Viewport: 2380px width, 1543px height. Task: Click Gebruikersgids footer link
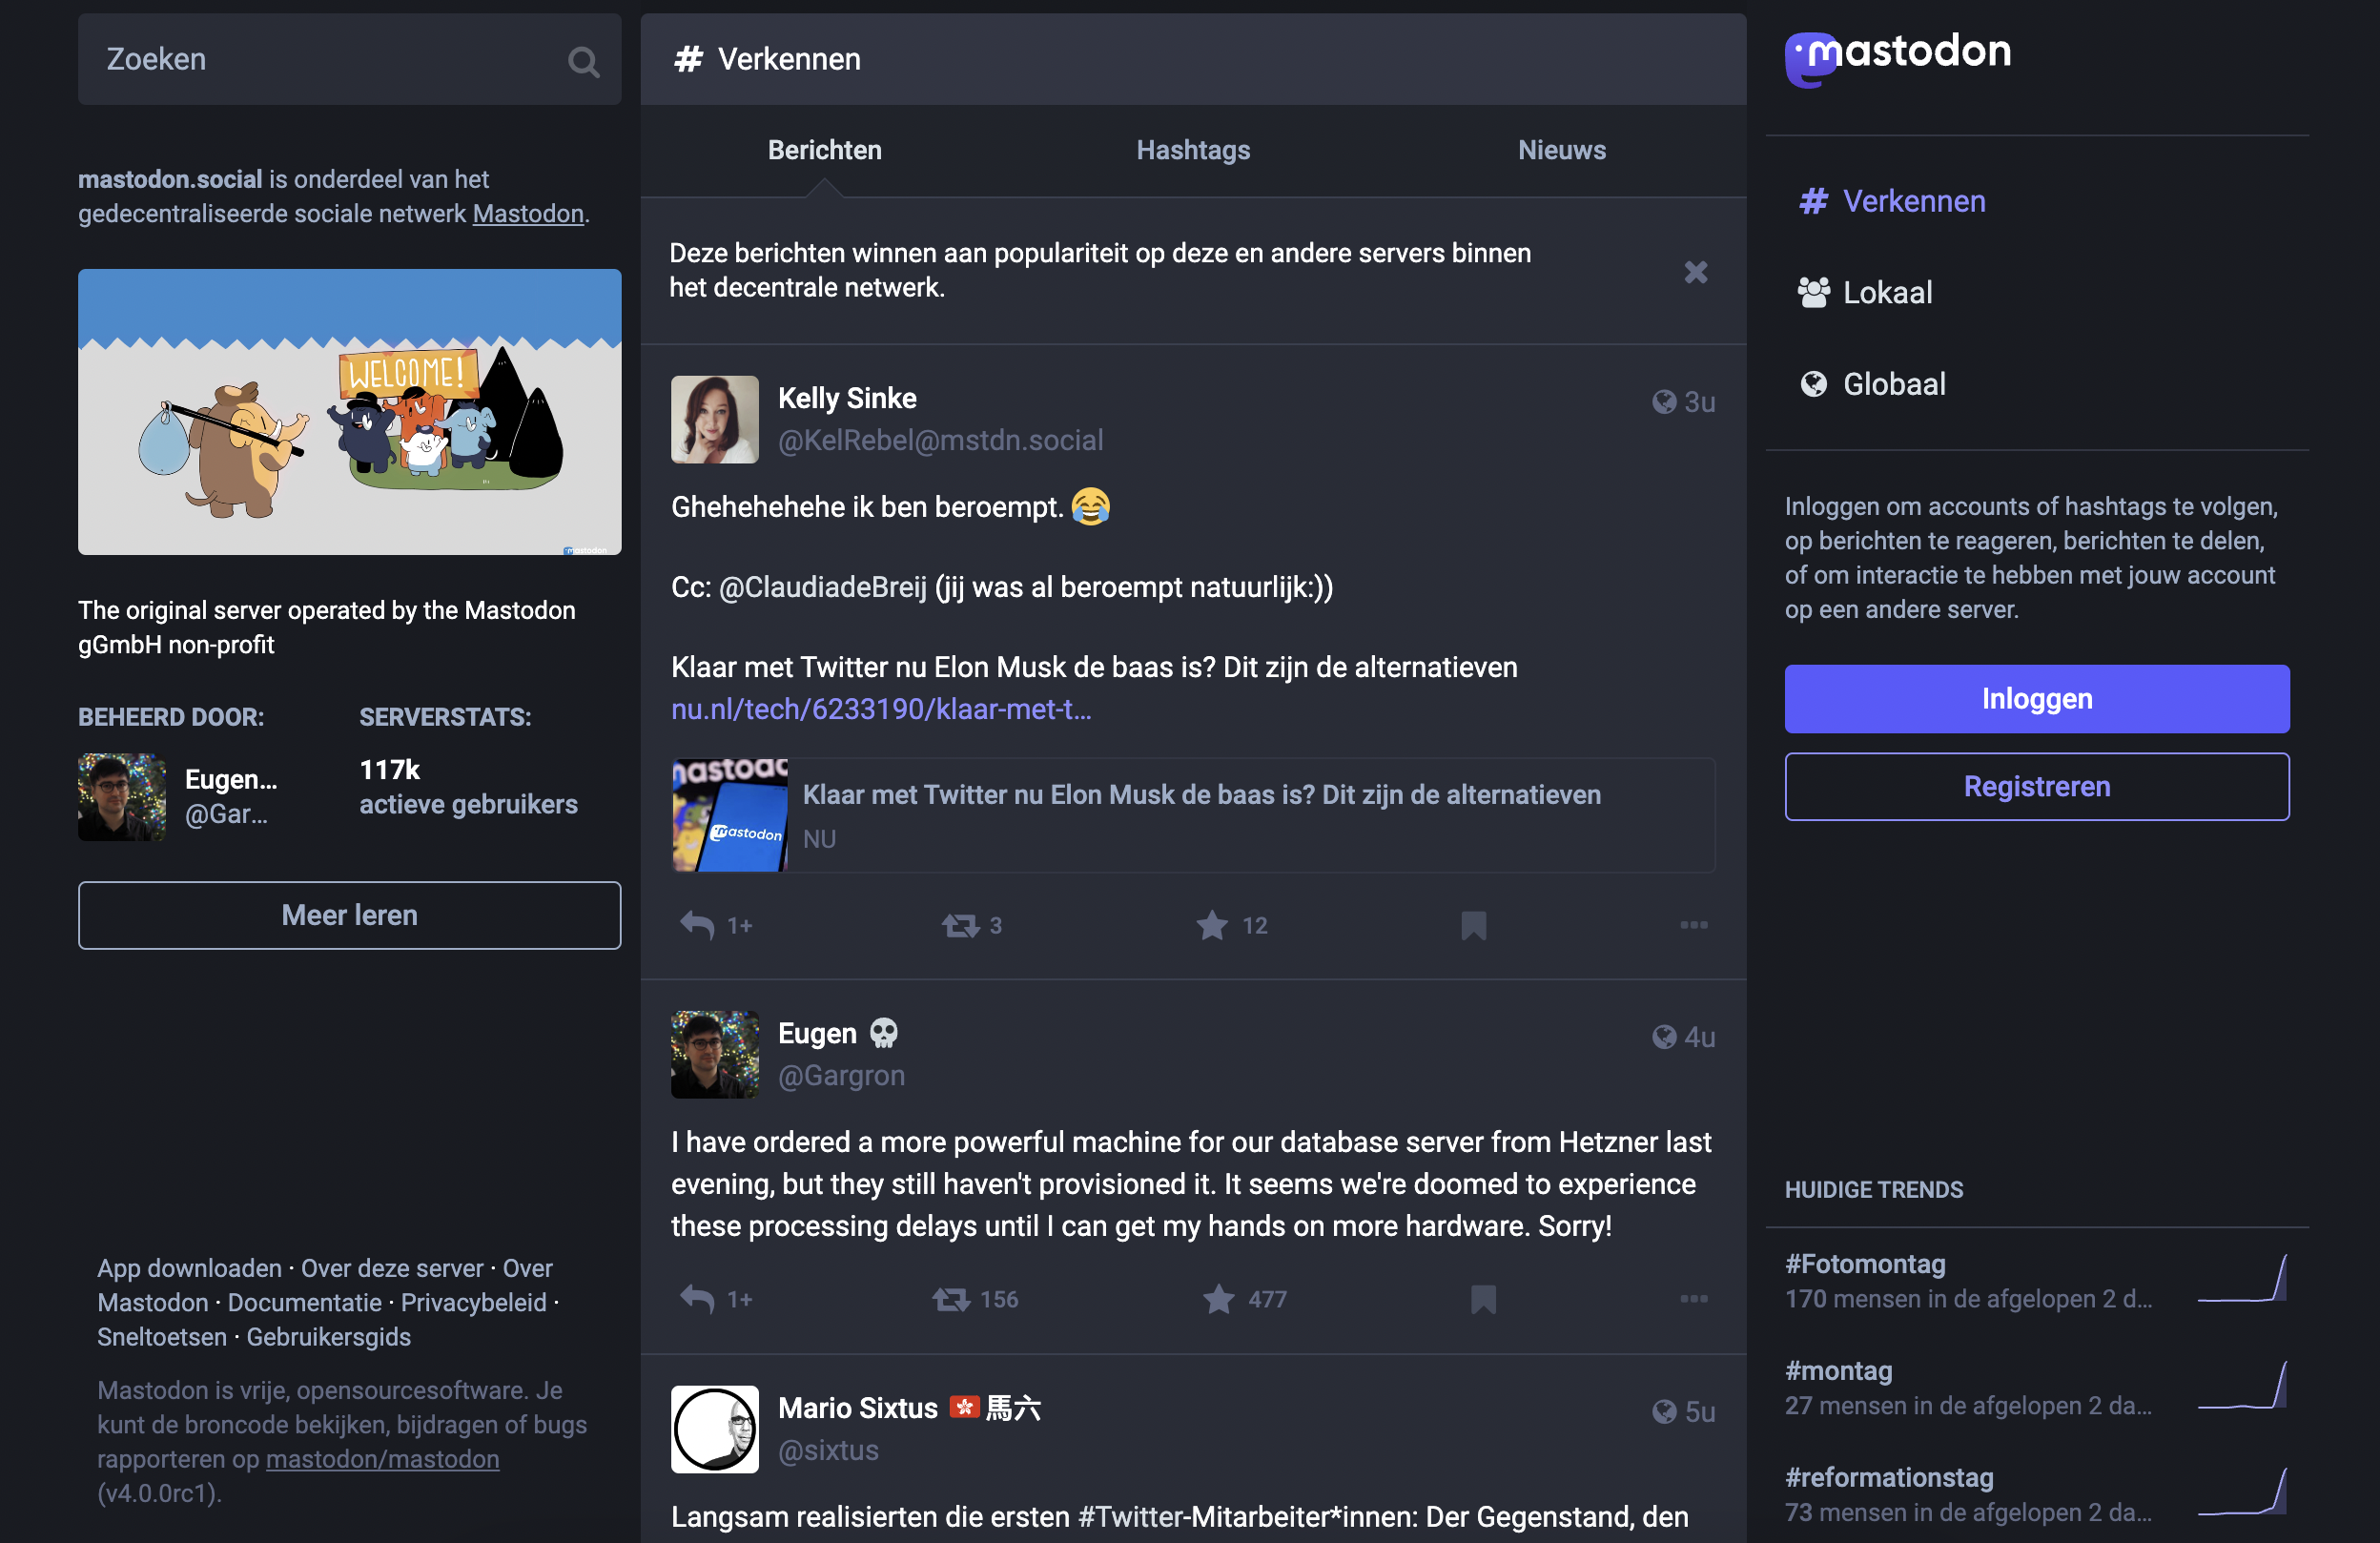(328, 1337)
